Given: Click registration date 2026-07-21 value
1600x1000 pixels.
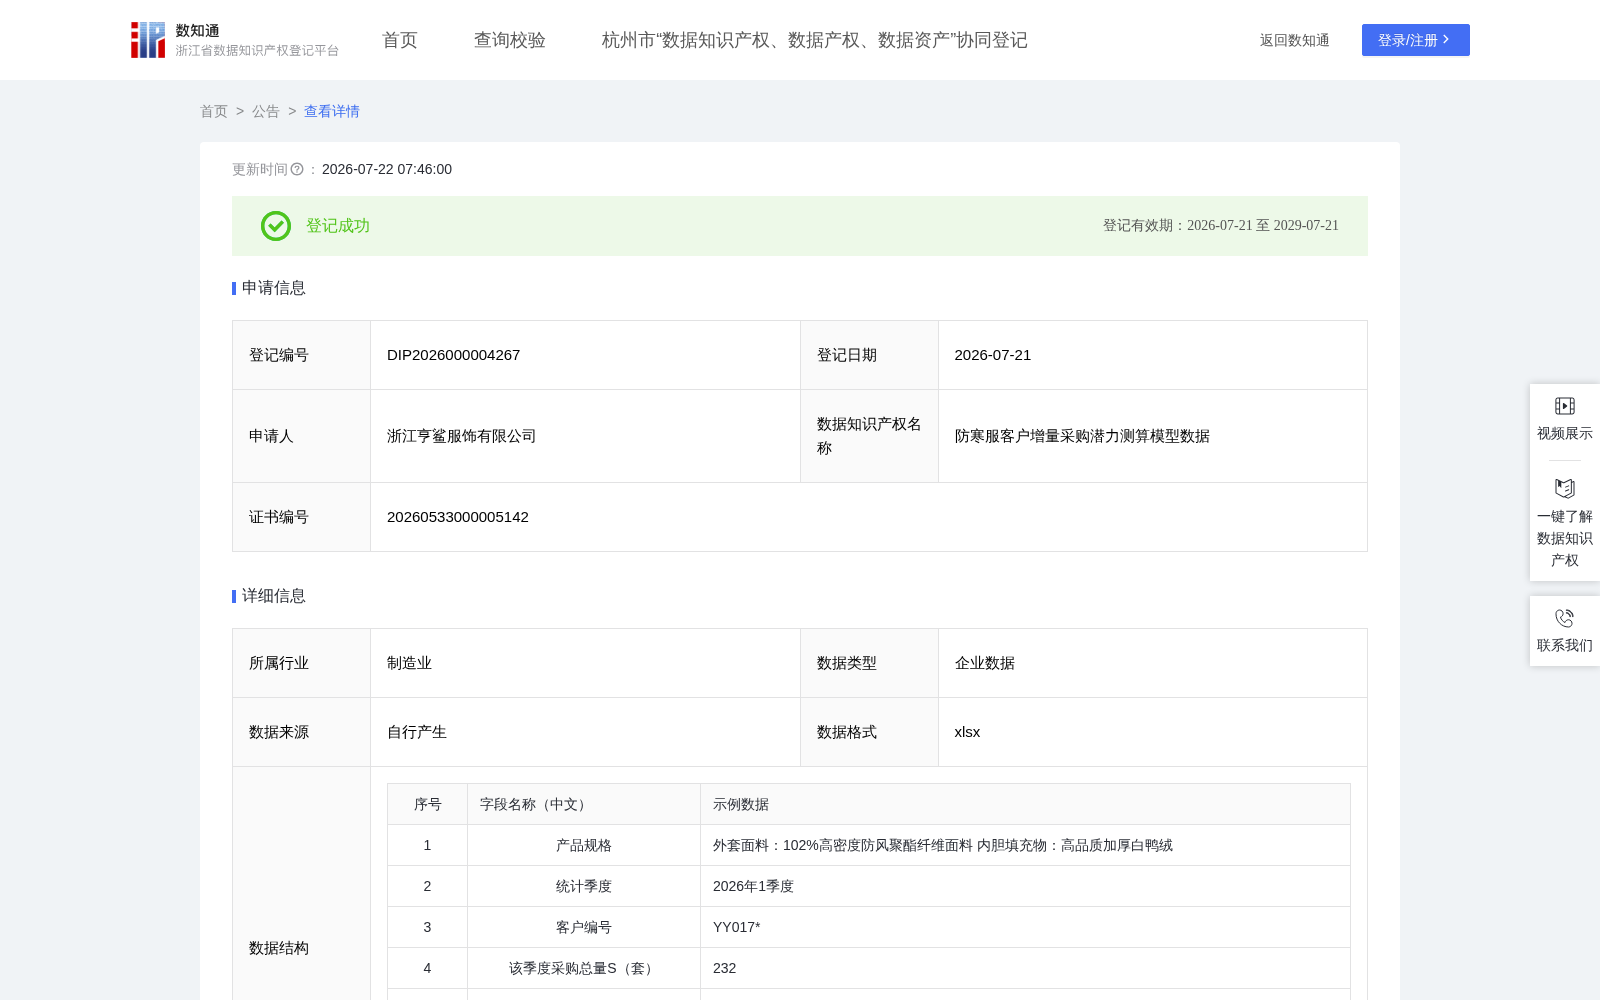Looking at the screenshot, I should [x=993, y=355].
